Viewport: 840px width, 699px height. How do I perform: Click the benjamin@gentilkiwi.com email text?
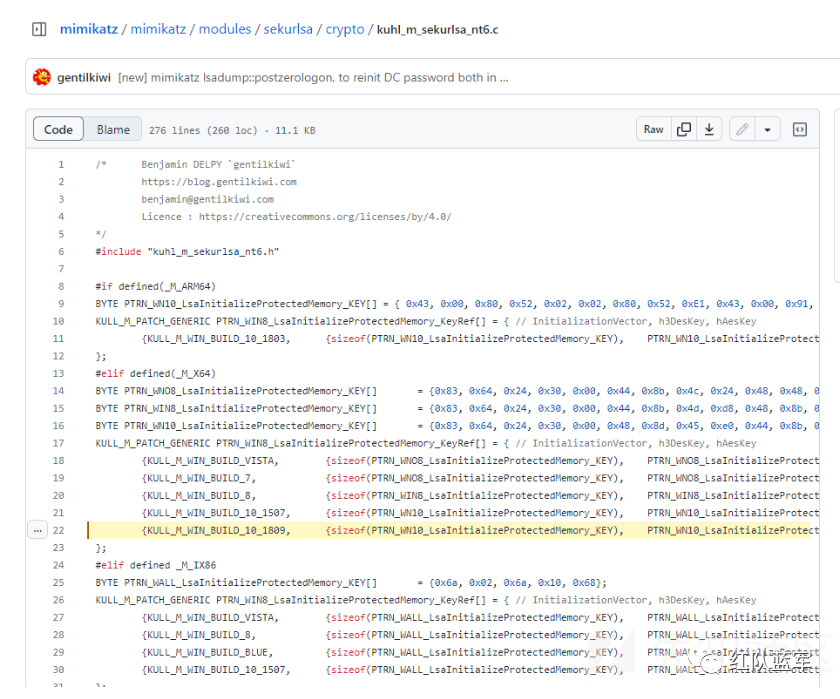click(207, 199)
